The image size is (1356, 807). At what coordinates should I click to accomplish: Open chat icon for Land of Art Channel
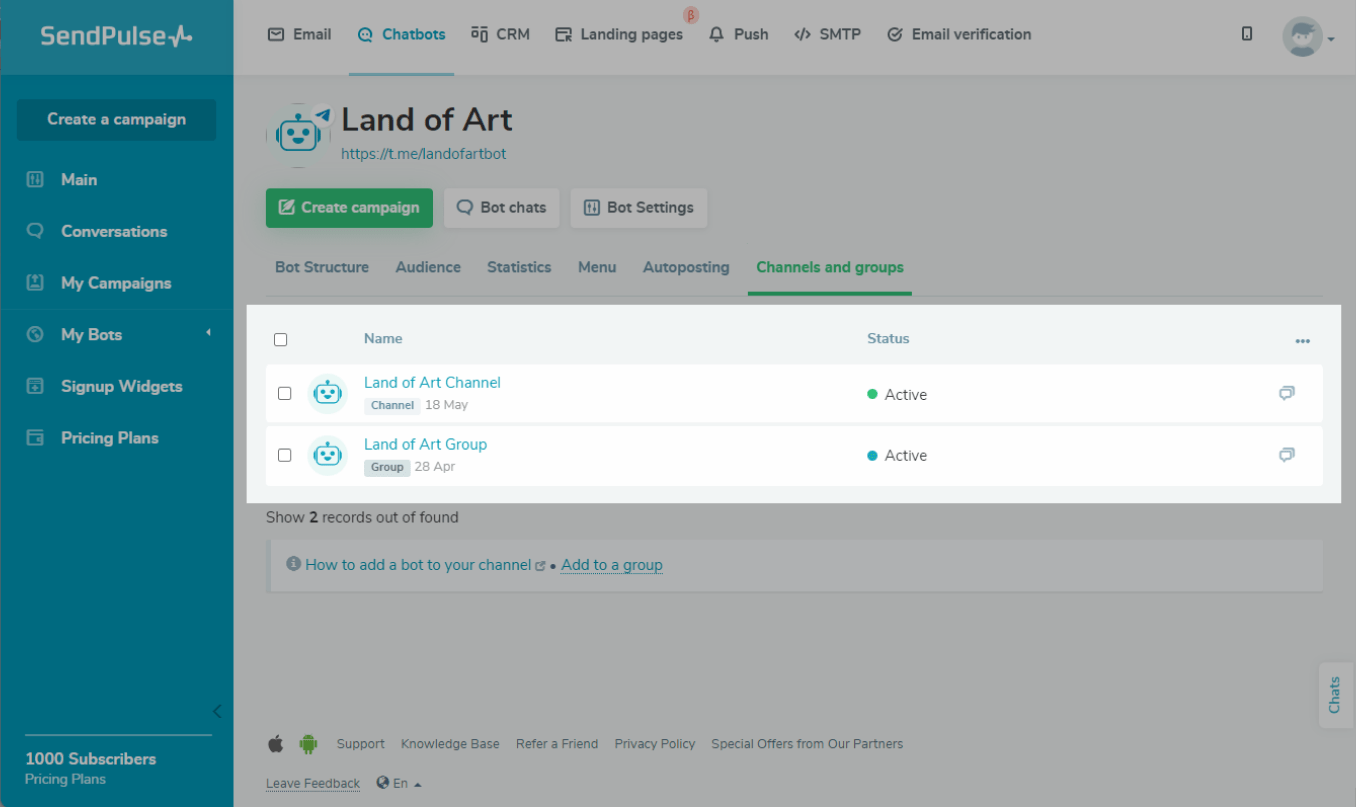1286,393
